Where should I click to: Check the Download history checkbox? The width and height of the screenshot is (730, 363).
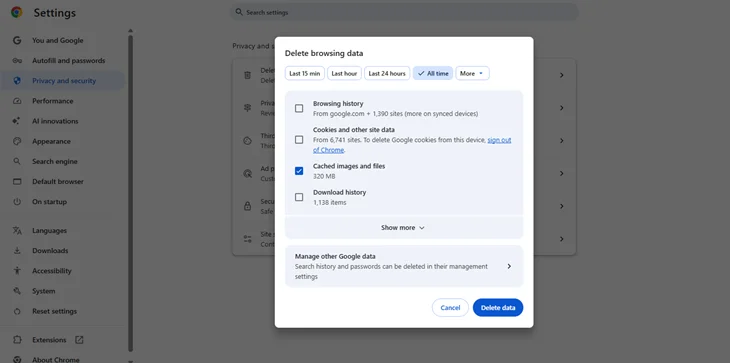coord(299,197)
